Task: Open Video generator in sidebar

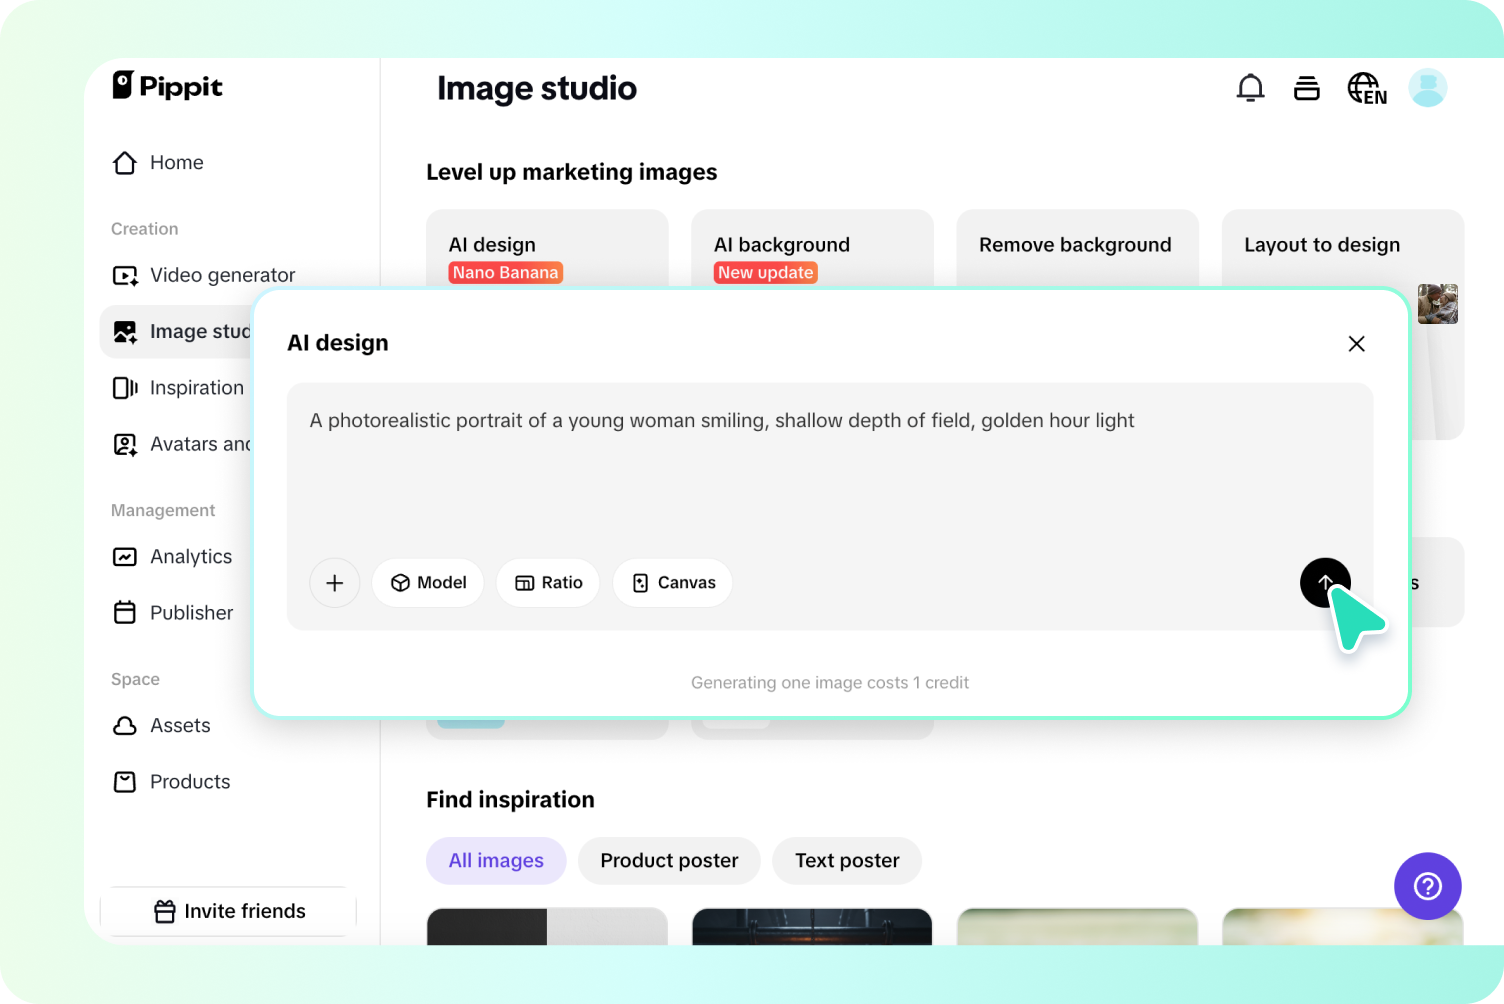Action: click(222, 275)
